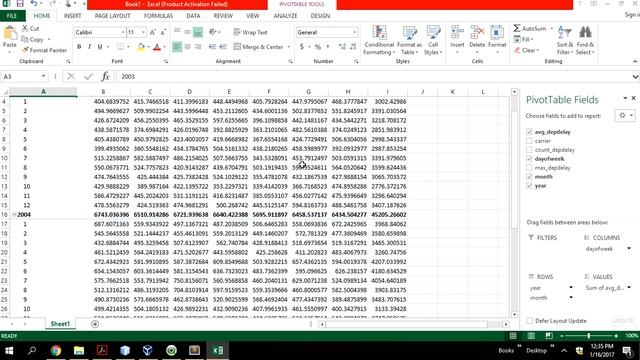Click Wrap Text in ribbon
The height and width of the screenshot is (360, 640).
(x=250, y=32)
